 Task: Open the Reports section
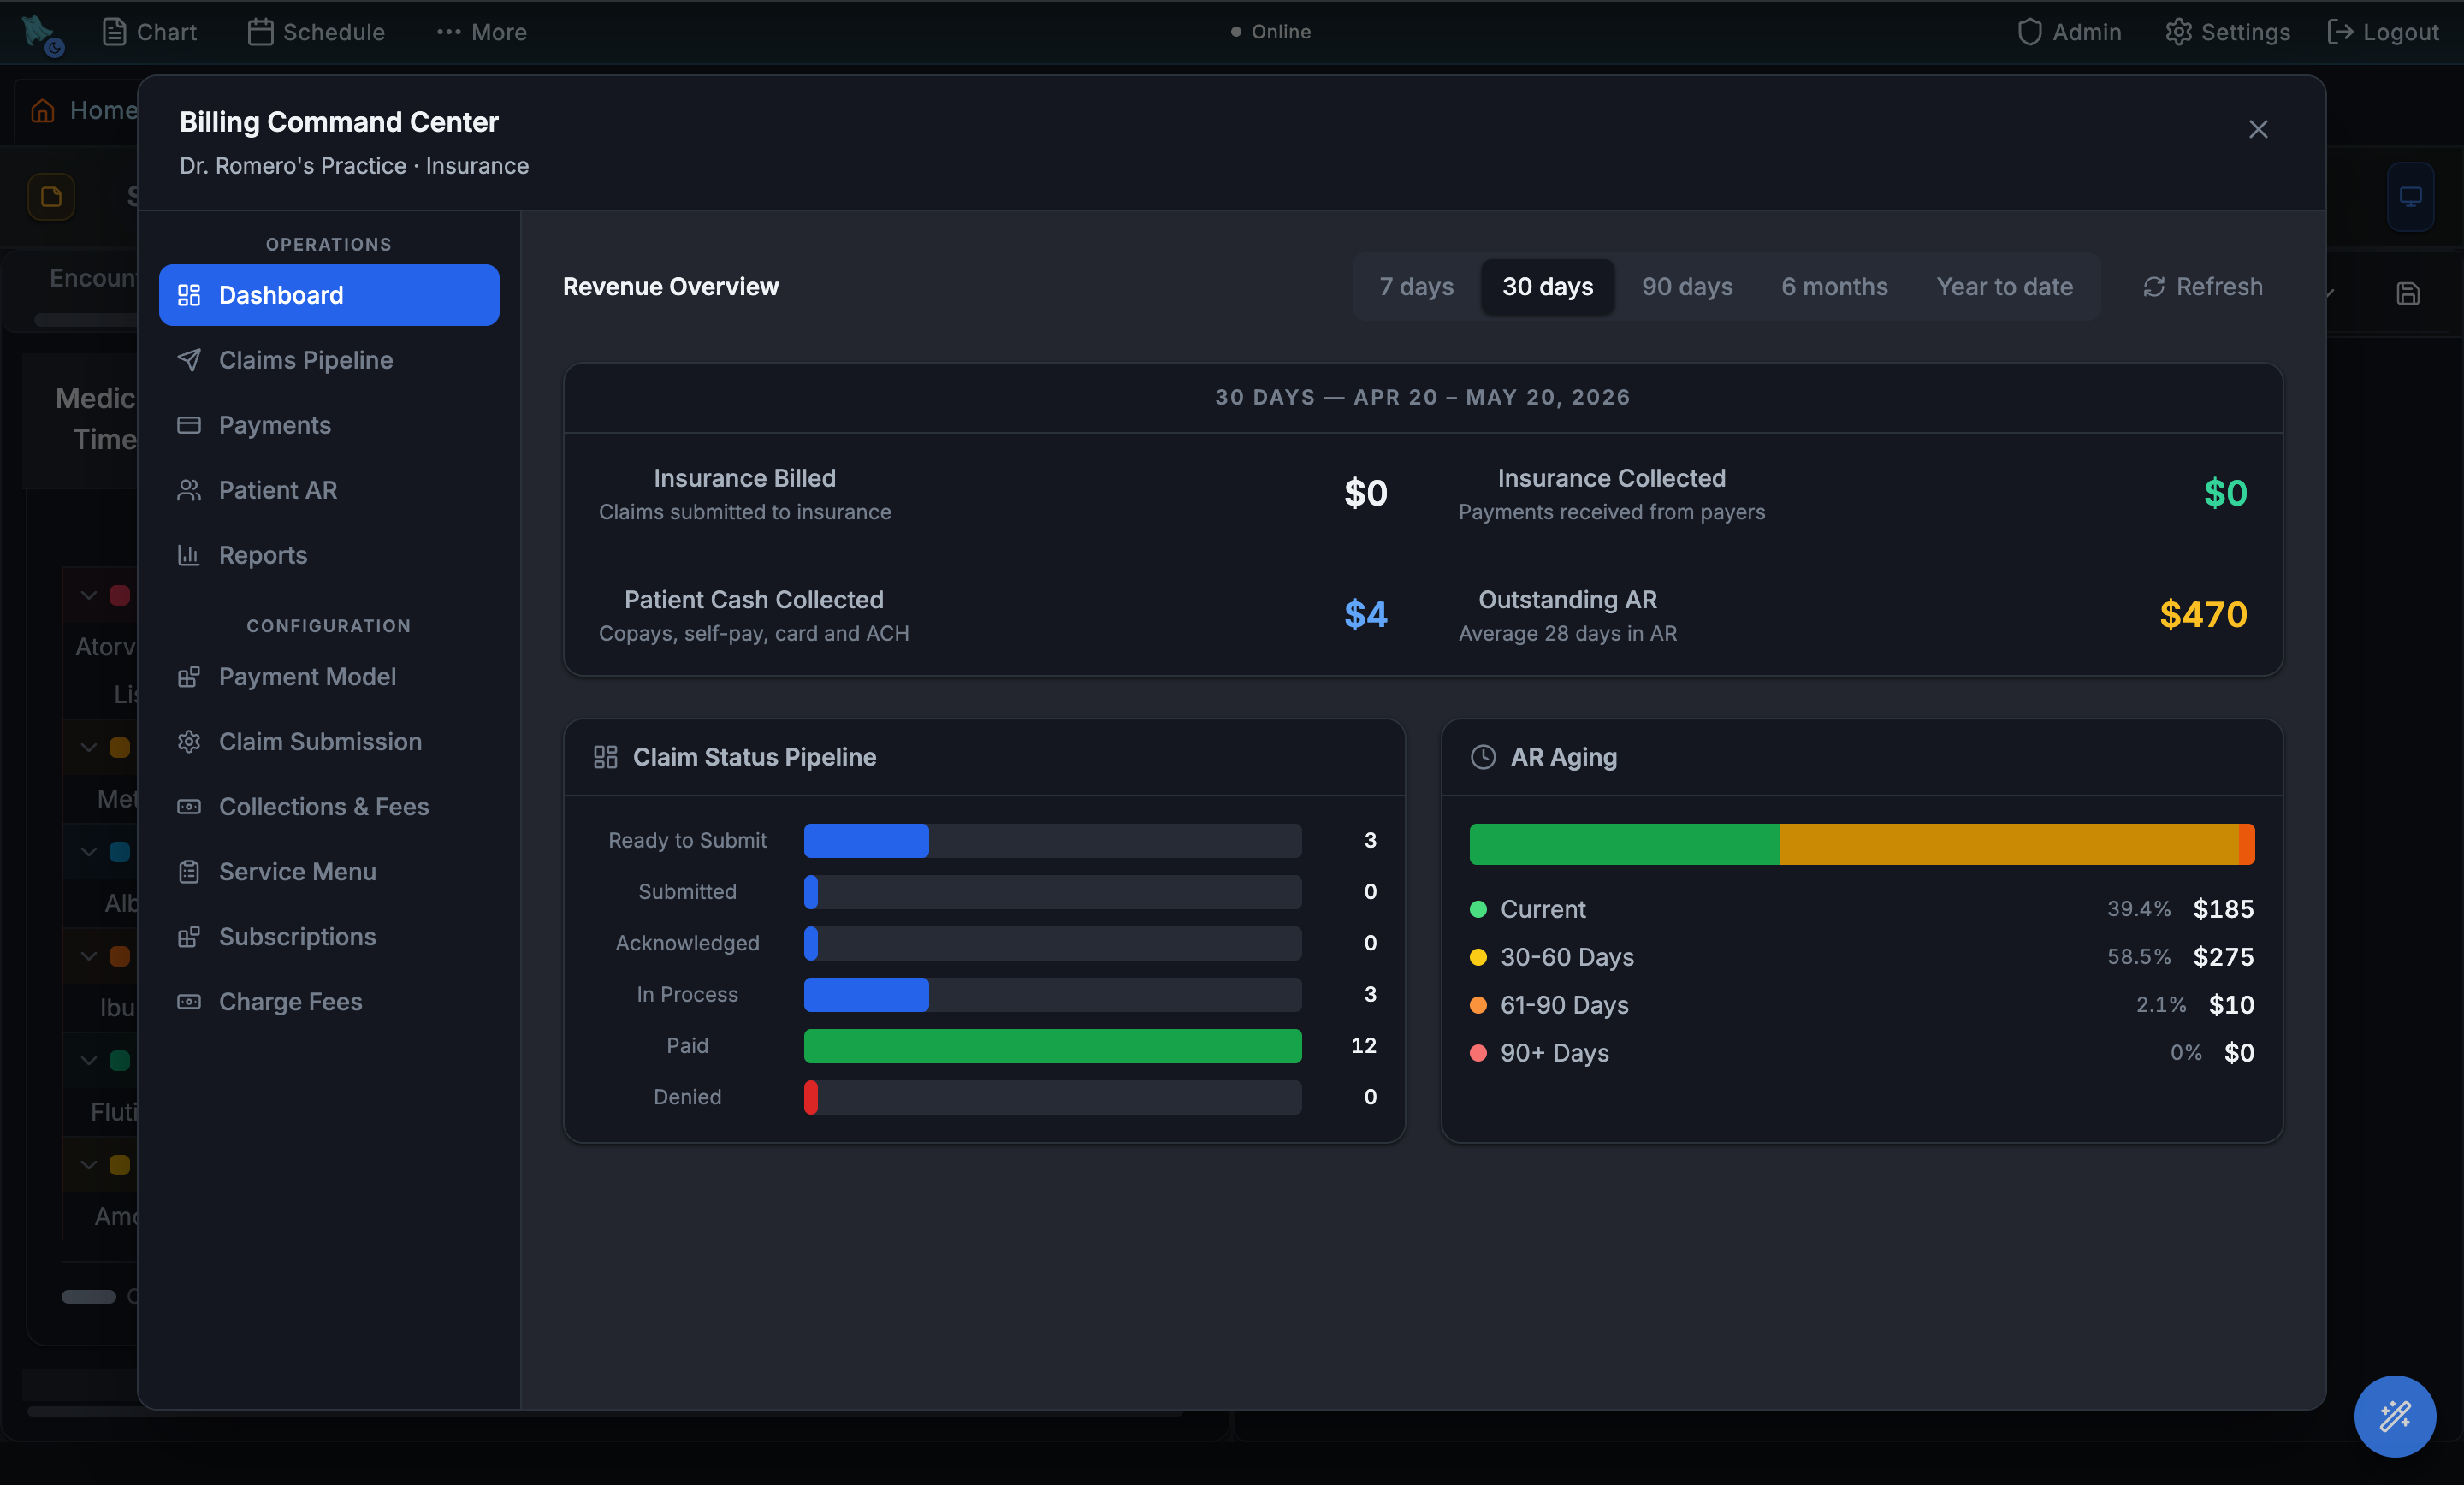328,555
